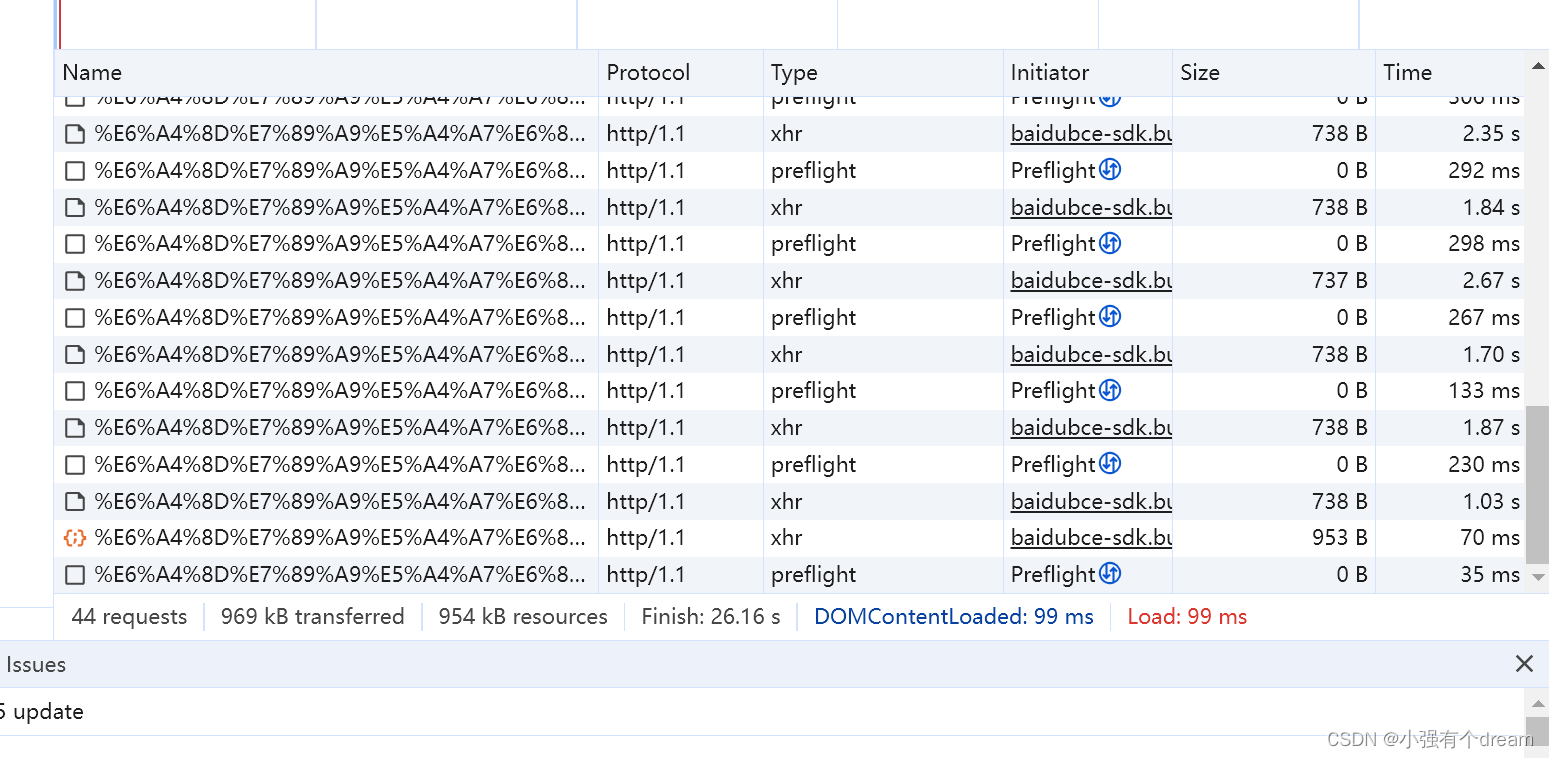This screenshot has height=758, width=1549.
Task: Open baidubce-sdk initiator link in the 70 ms row
Action: [x=1091, y=538]
